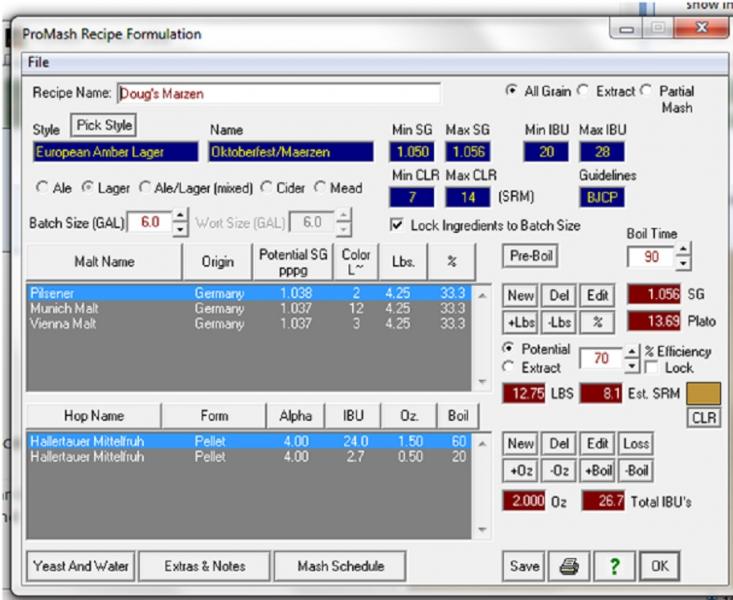Click the estimated SRM color swatch
The image size is (733, 600).
703,393
